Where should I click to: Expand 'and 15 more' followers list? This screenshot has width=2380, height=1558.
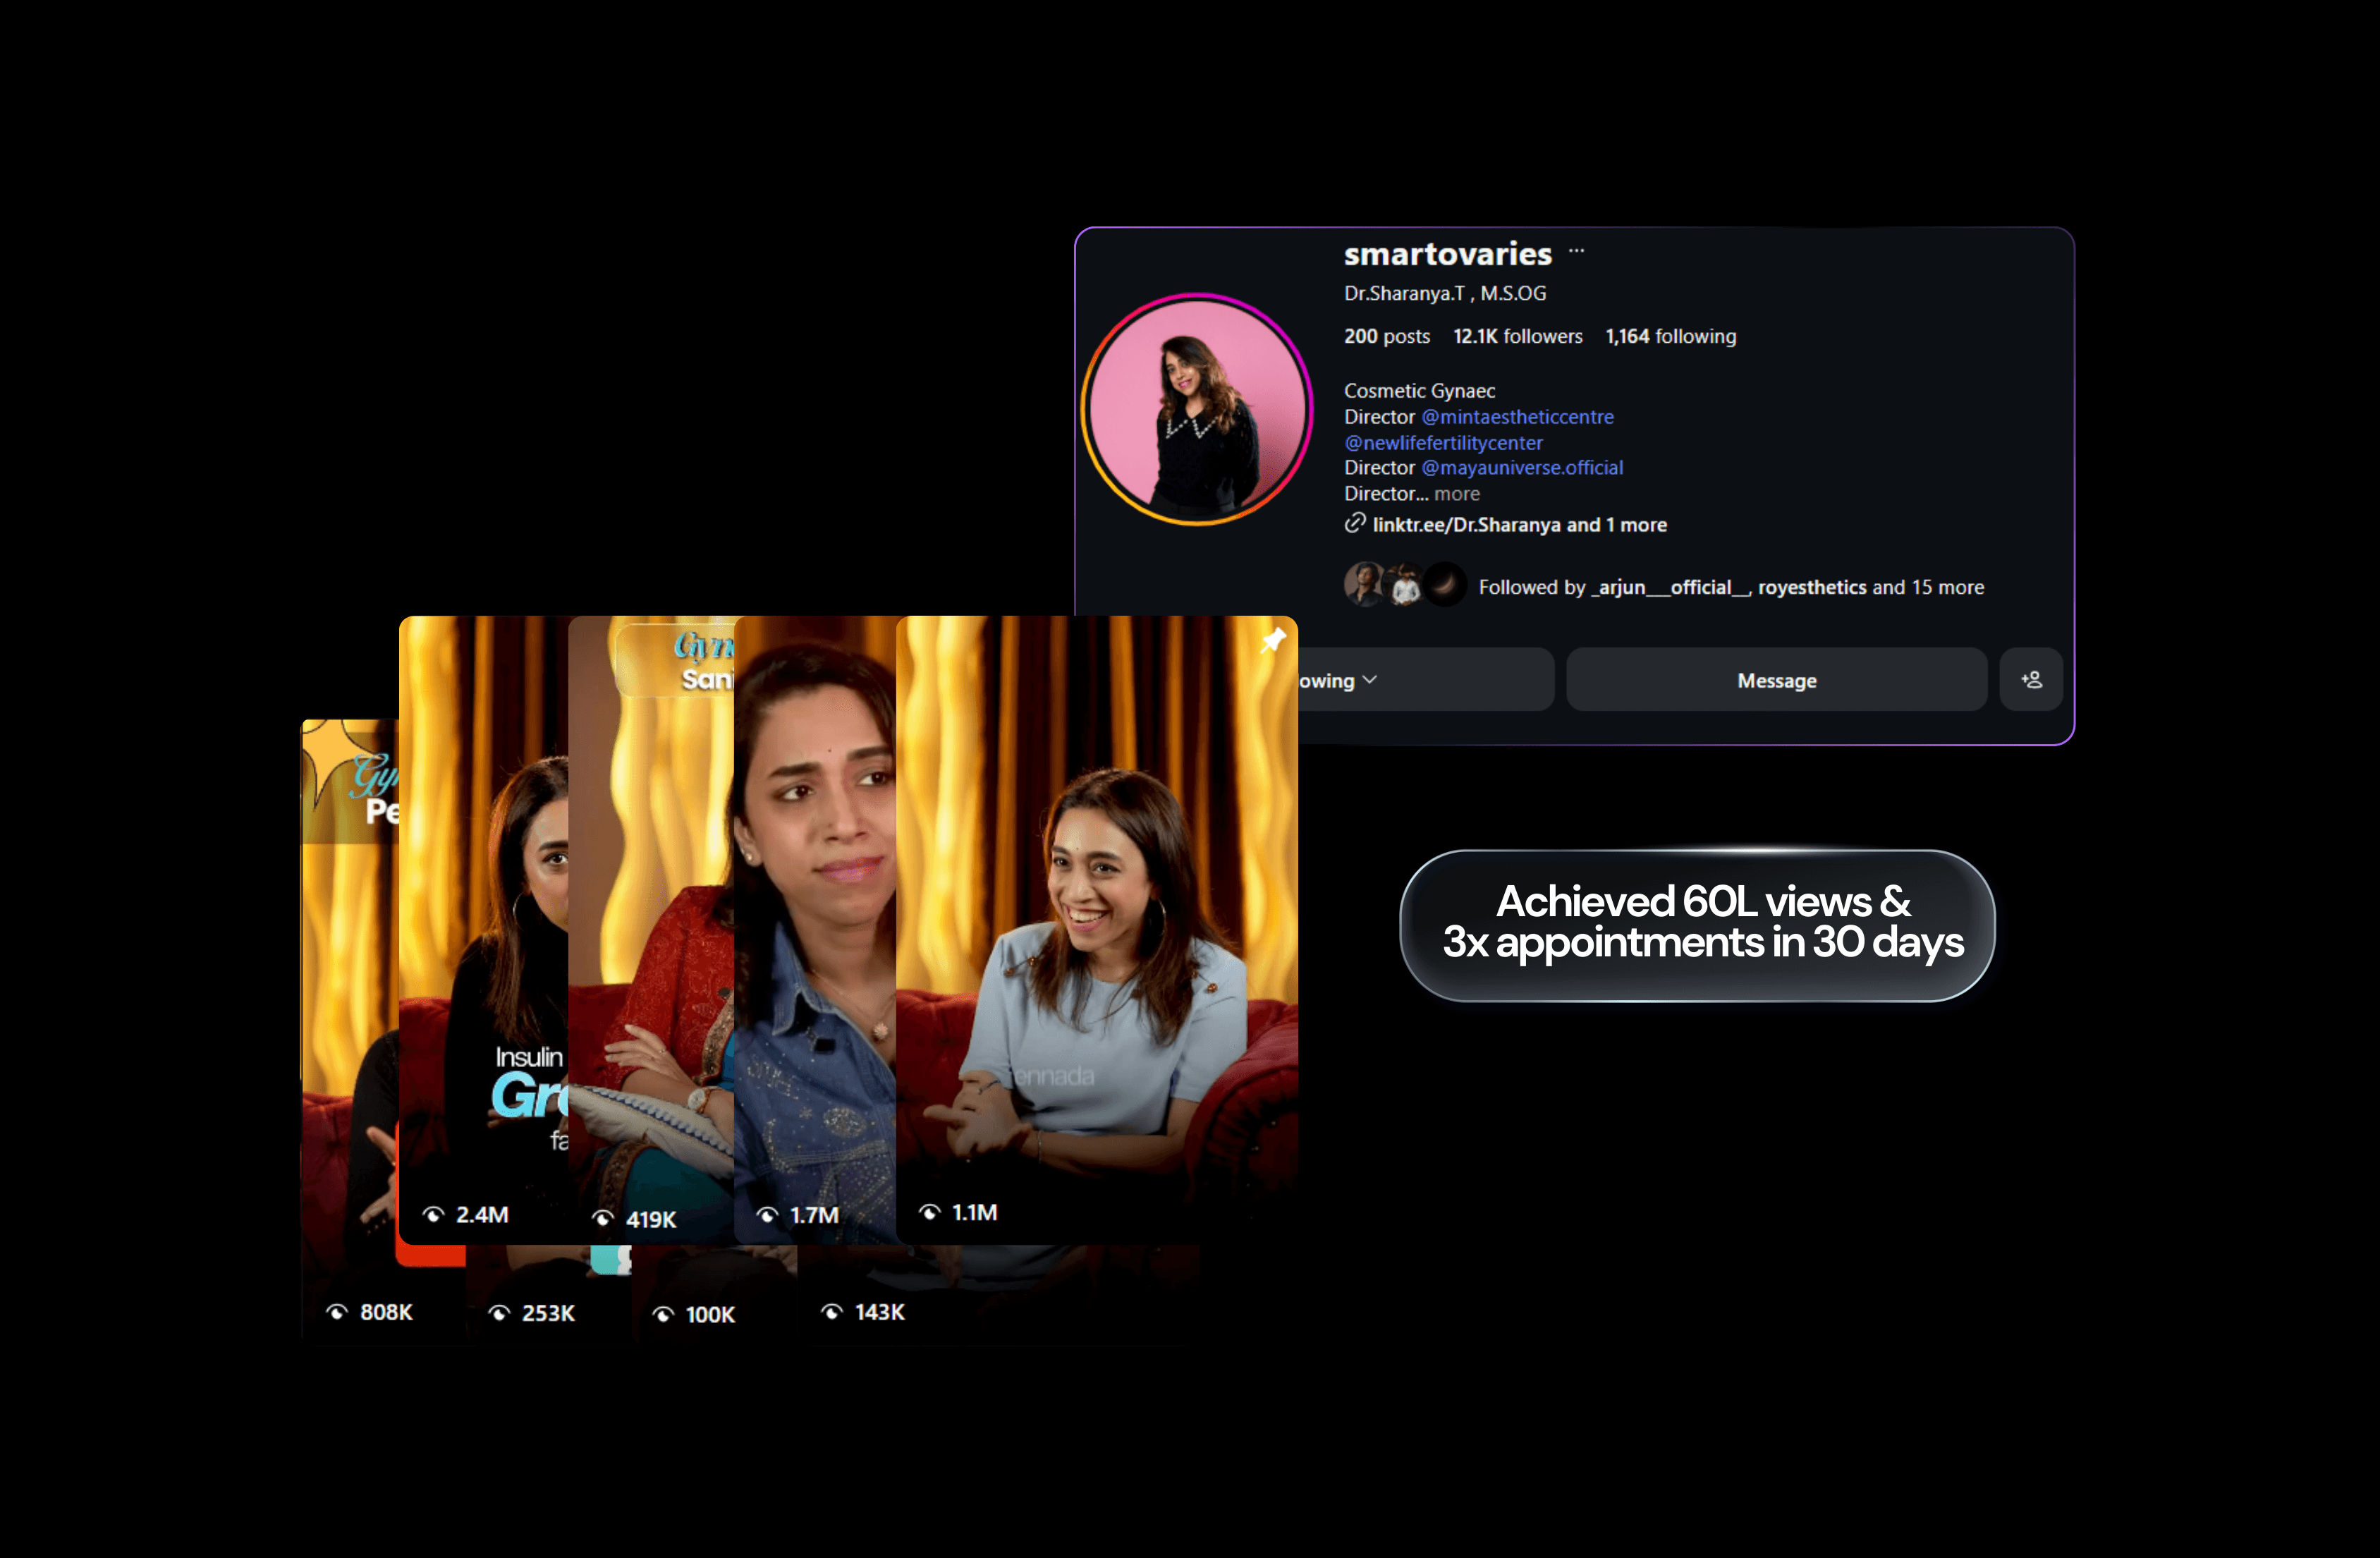1928,587
